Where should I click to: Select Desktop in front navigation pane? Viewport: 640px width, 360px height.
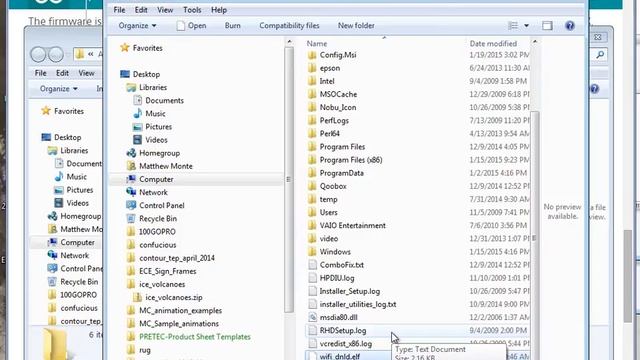tap(140, 74)
